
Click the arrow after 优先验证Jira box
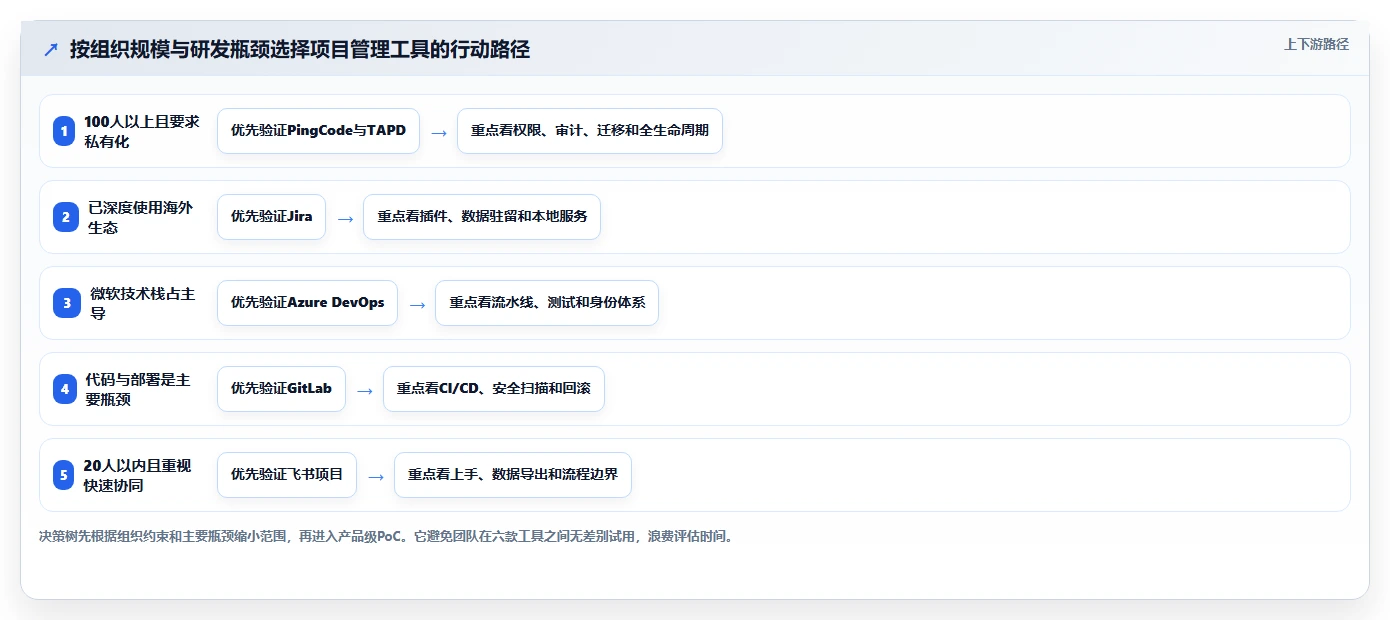coord(345,218)
